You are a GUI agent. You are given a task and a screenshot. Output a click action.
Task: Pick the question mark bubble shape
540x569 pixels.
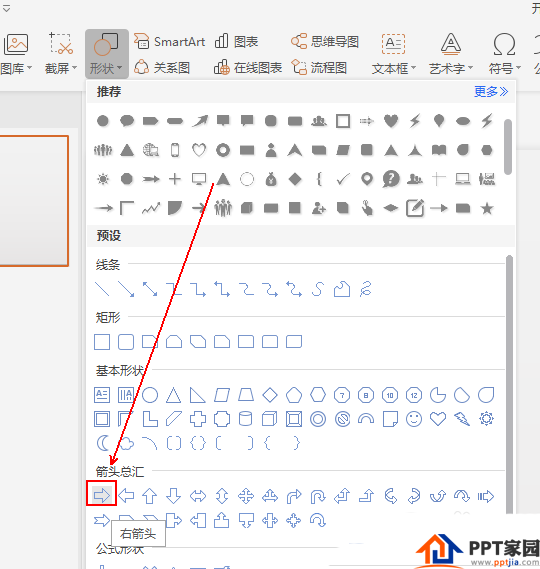click(x=391, y=179)
